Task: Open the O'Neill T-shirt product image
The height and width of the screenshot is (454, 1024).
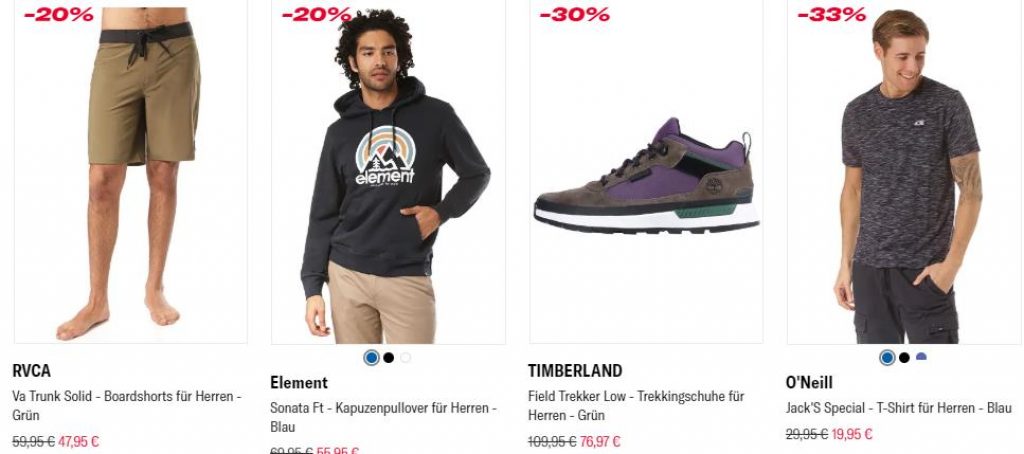Action: pos(904,171)
